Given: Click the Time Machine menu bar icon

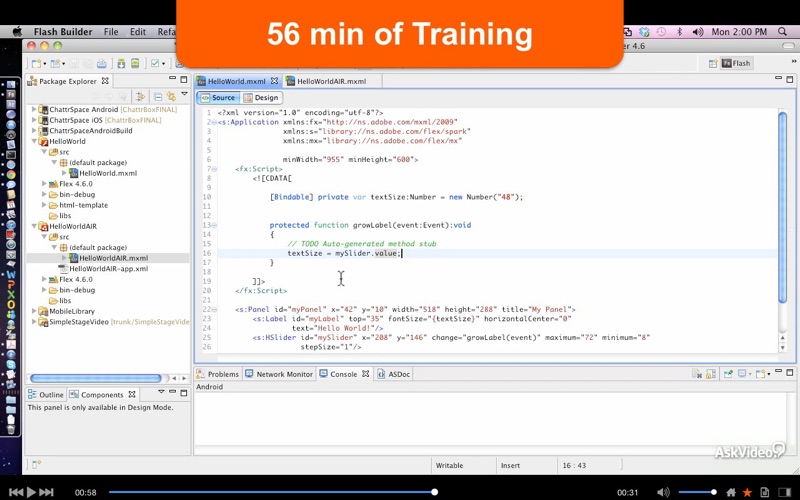Looking at the screenshot, I should point(661,32).
